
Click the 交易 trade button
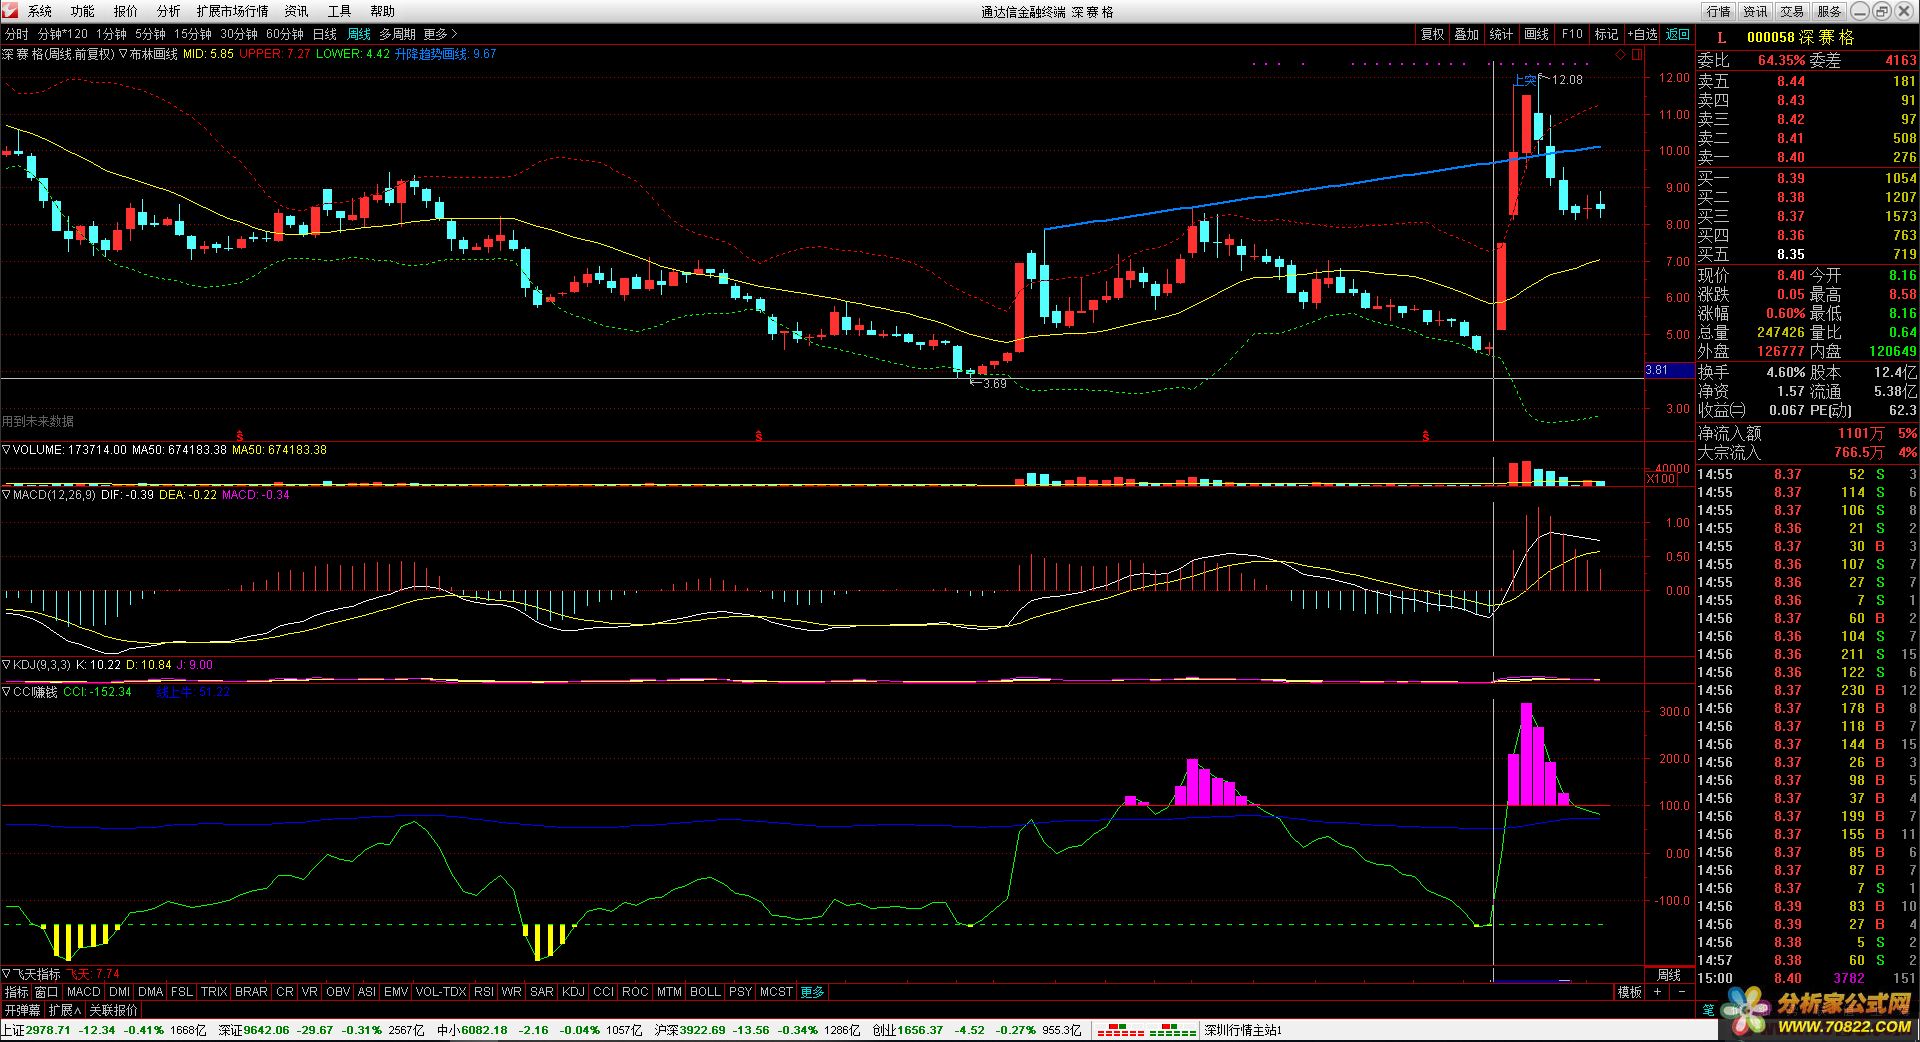click(1793, 11)
